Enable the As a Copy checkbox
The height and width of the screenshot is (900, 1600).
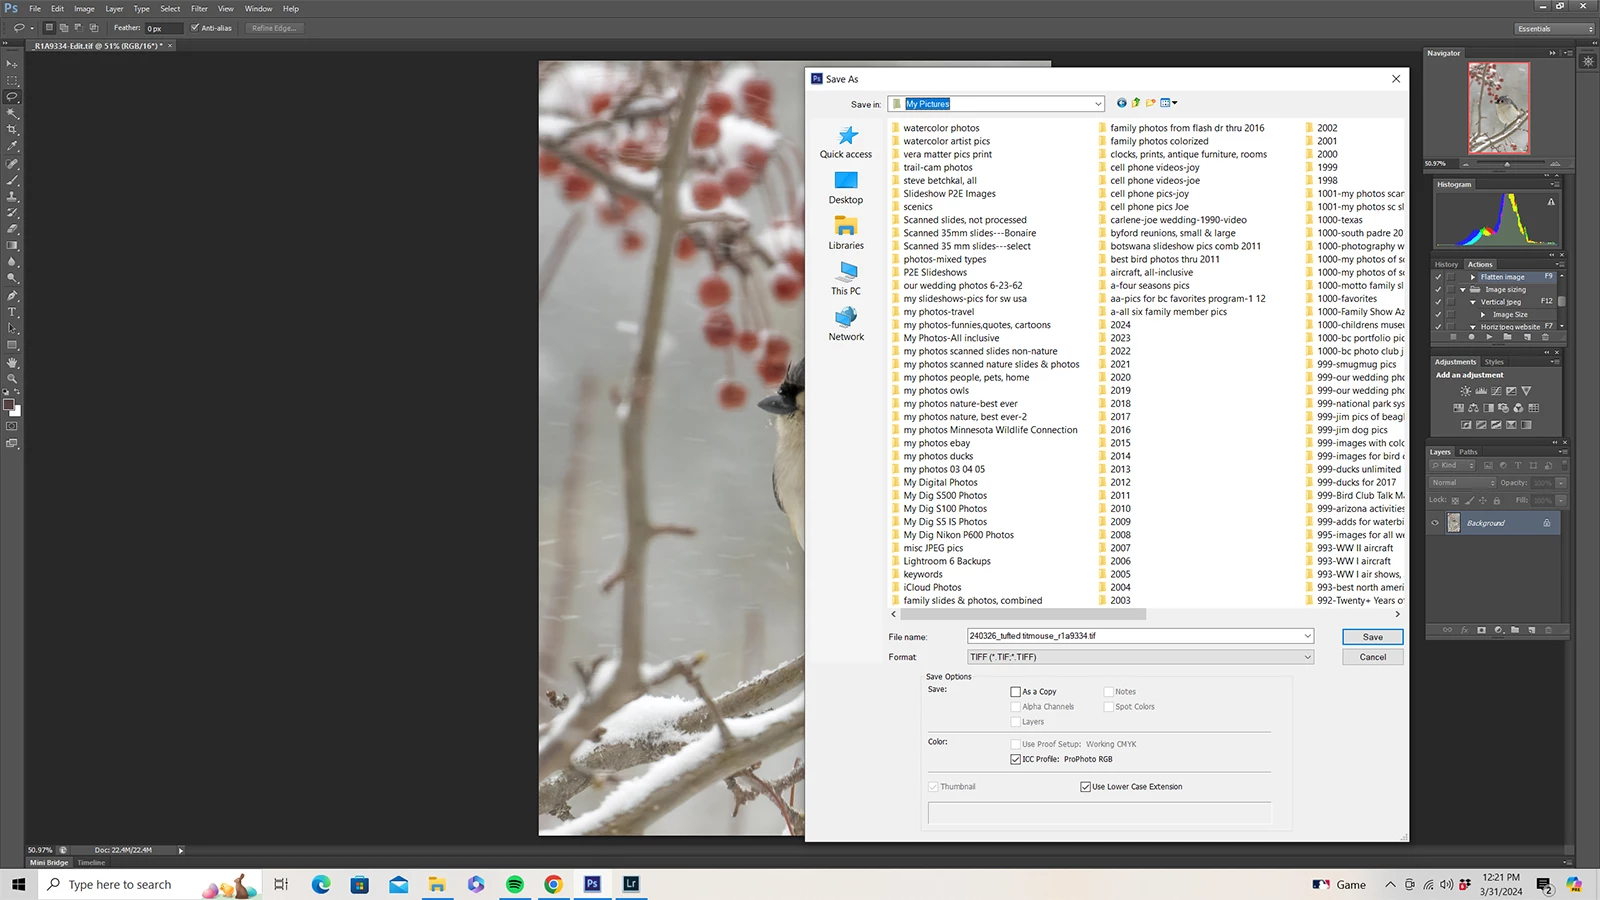[1016, 692]
